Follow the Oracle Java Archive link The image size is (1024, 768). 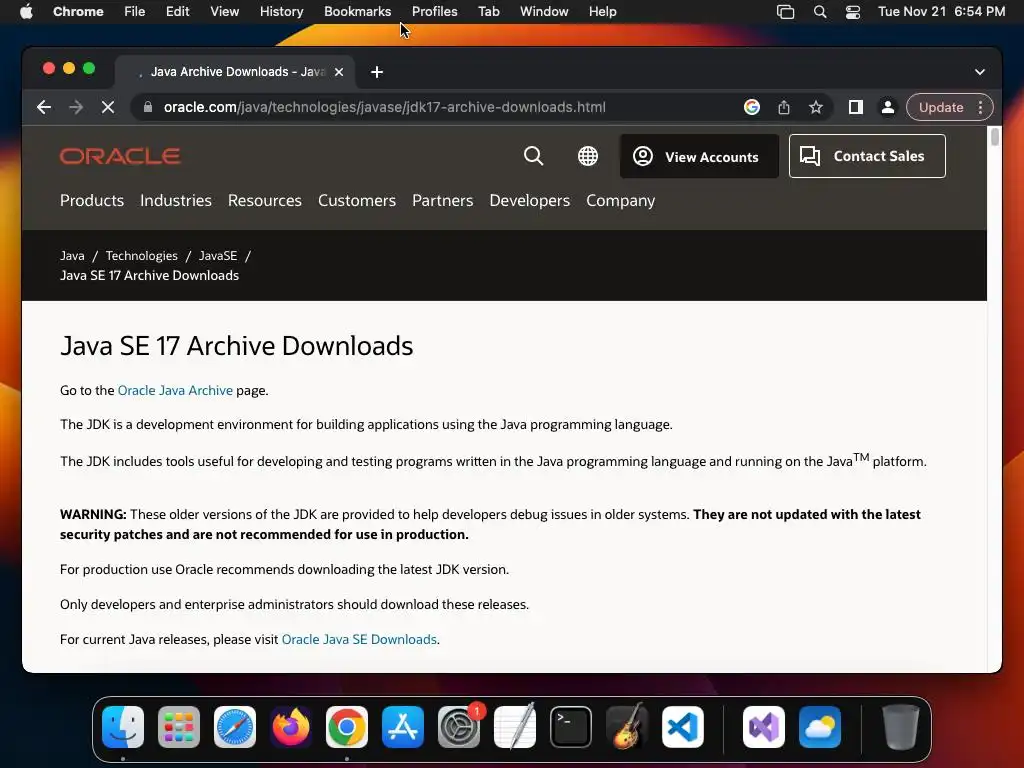175,391
